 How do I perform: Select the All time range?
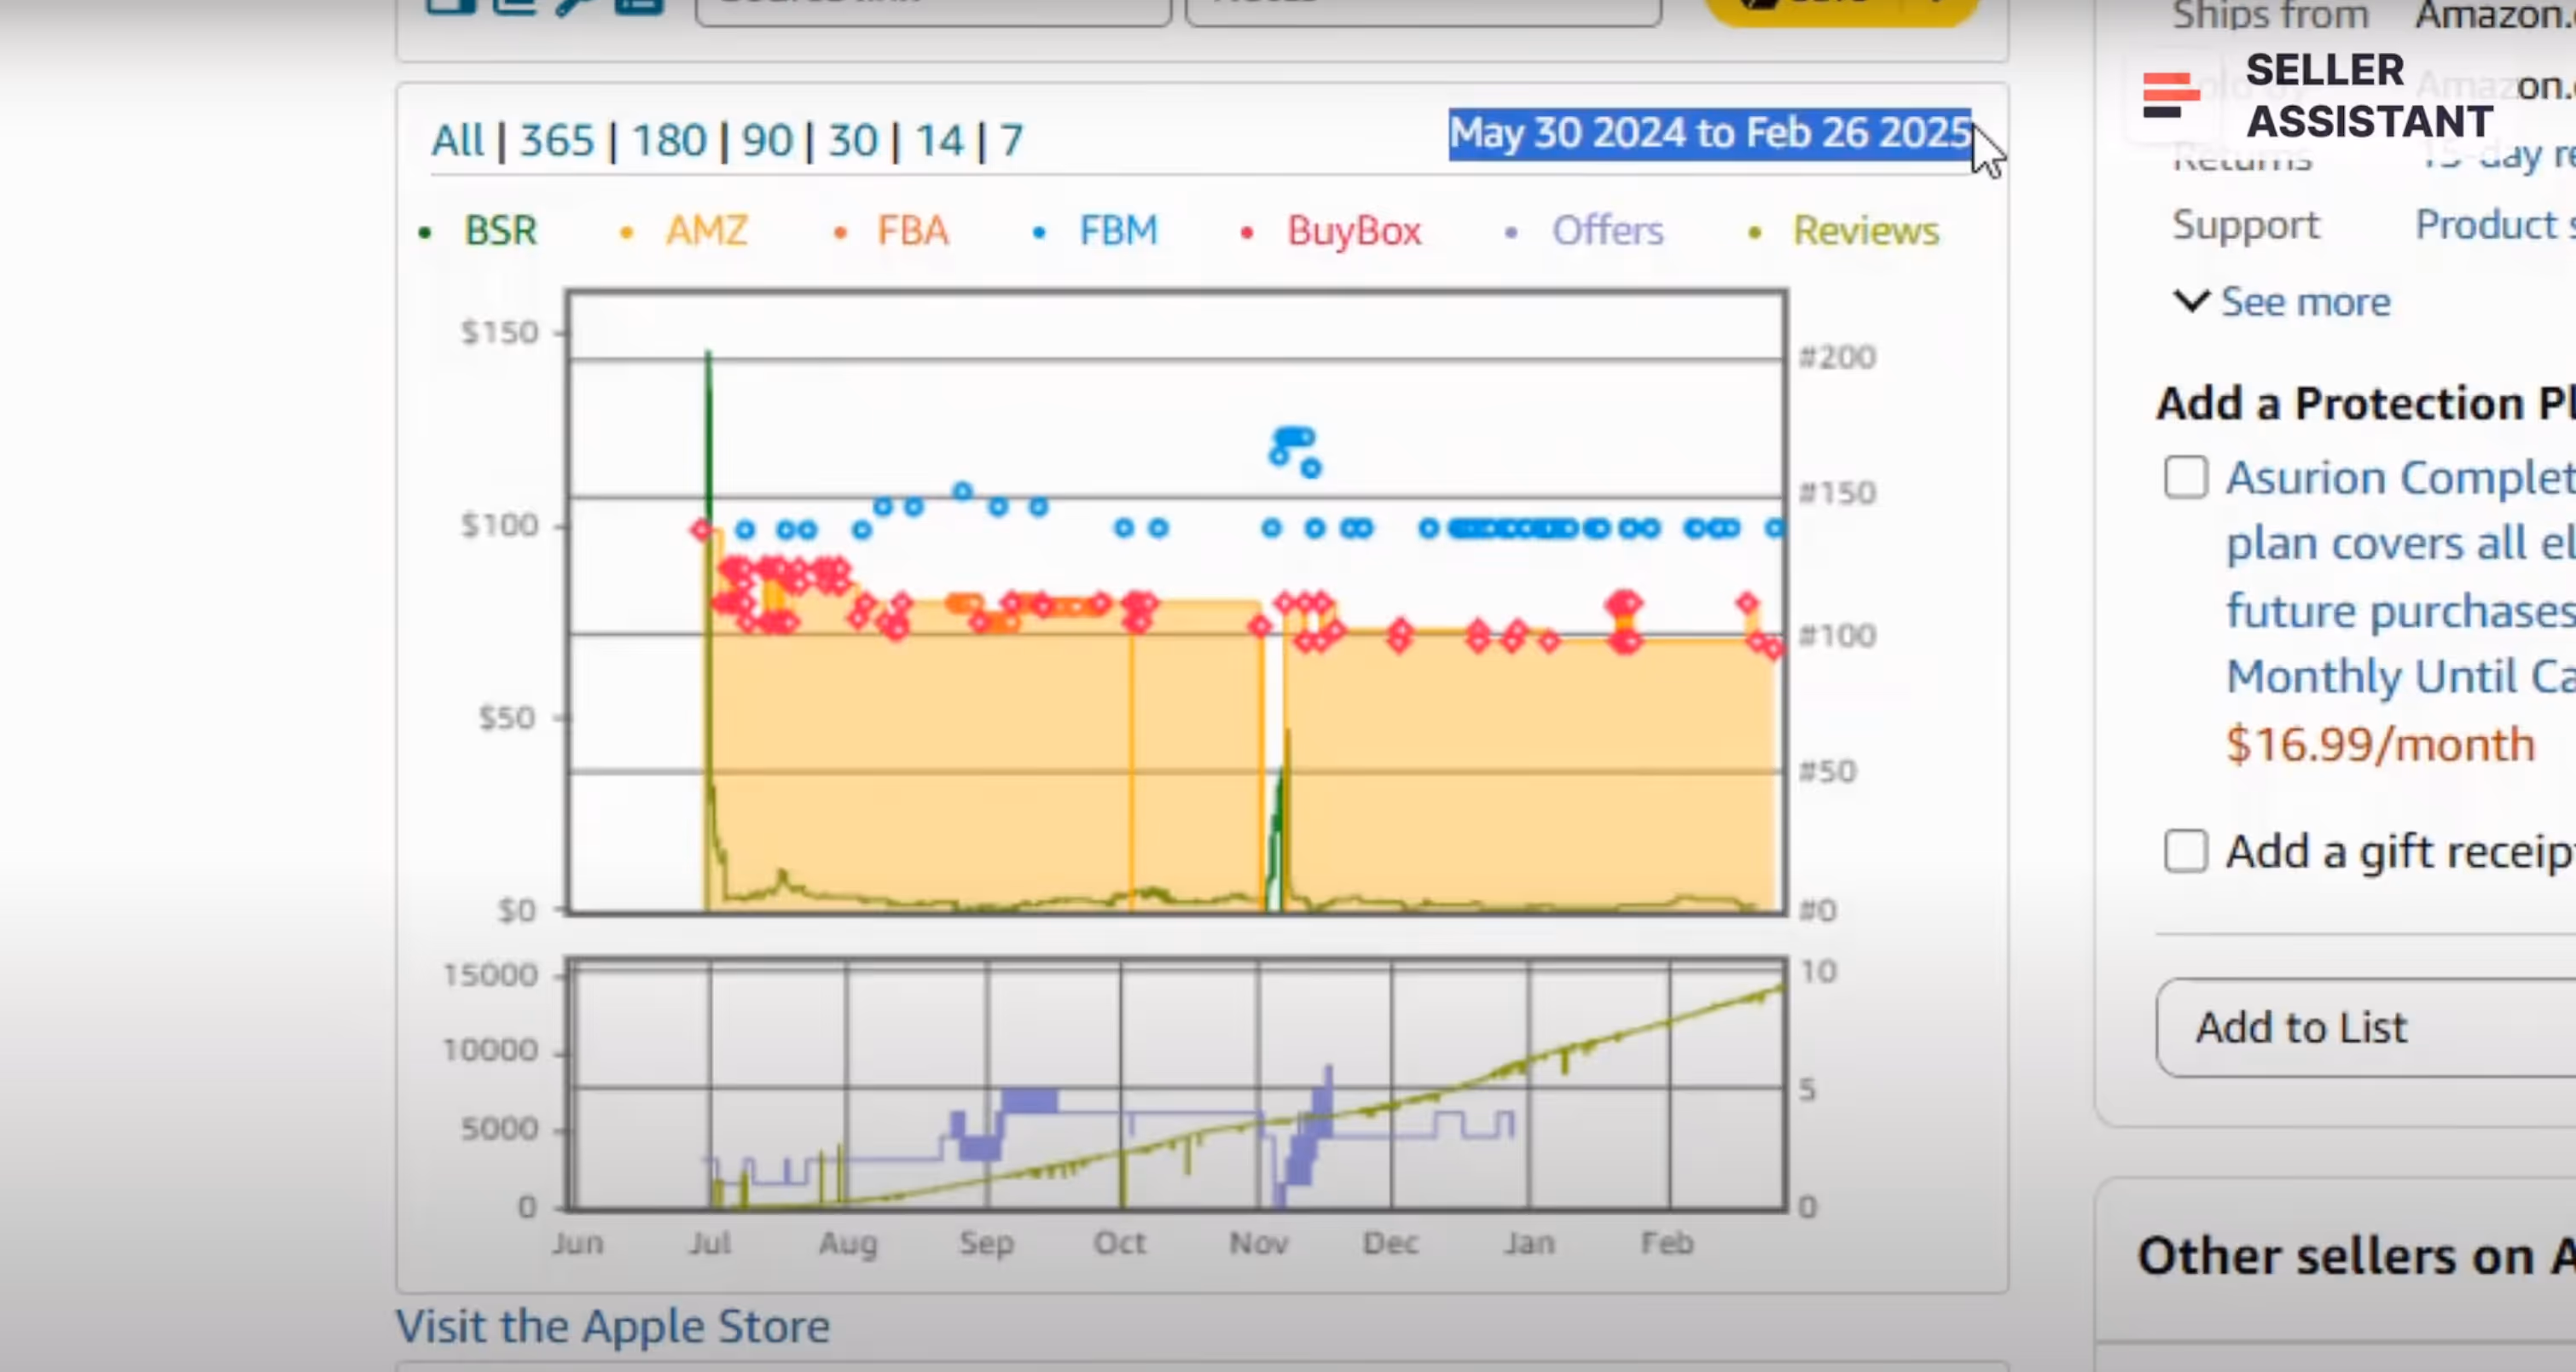457,140
